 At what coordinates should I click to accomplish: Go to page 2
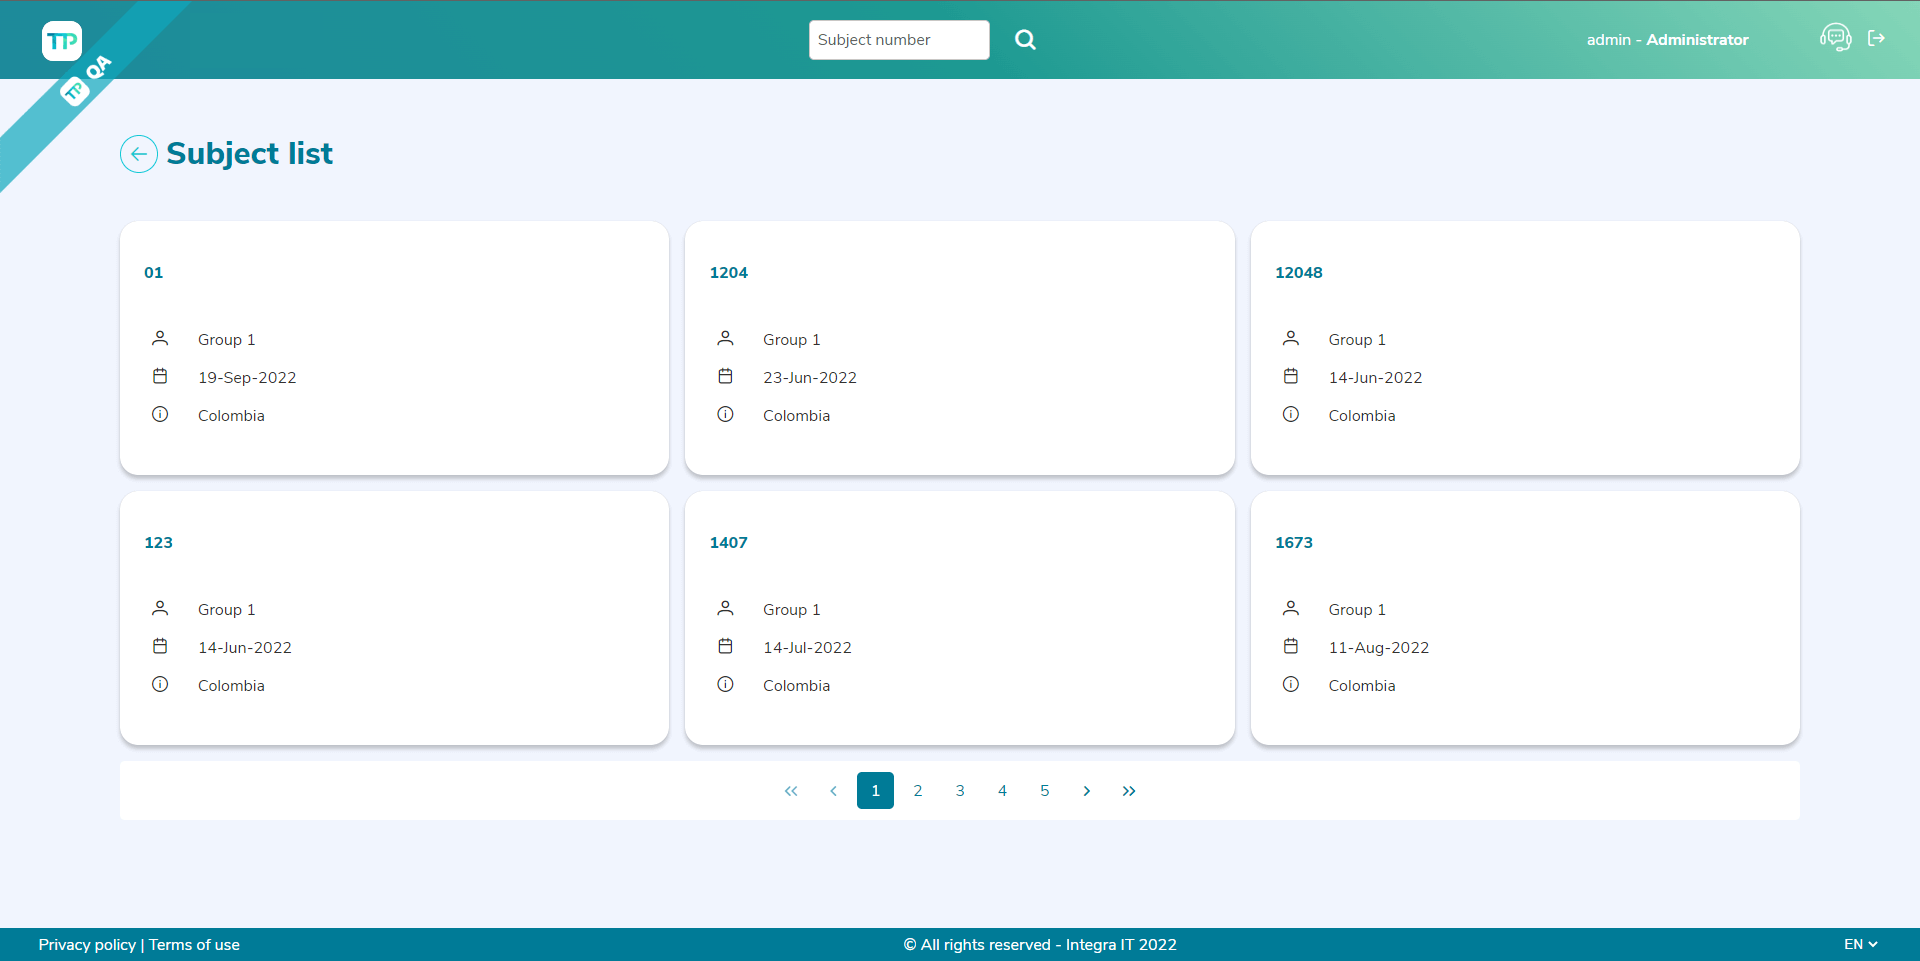(918, 791)
